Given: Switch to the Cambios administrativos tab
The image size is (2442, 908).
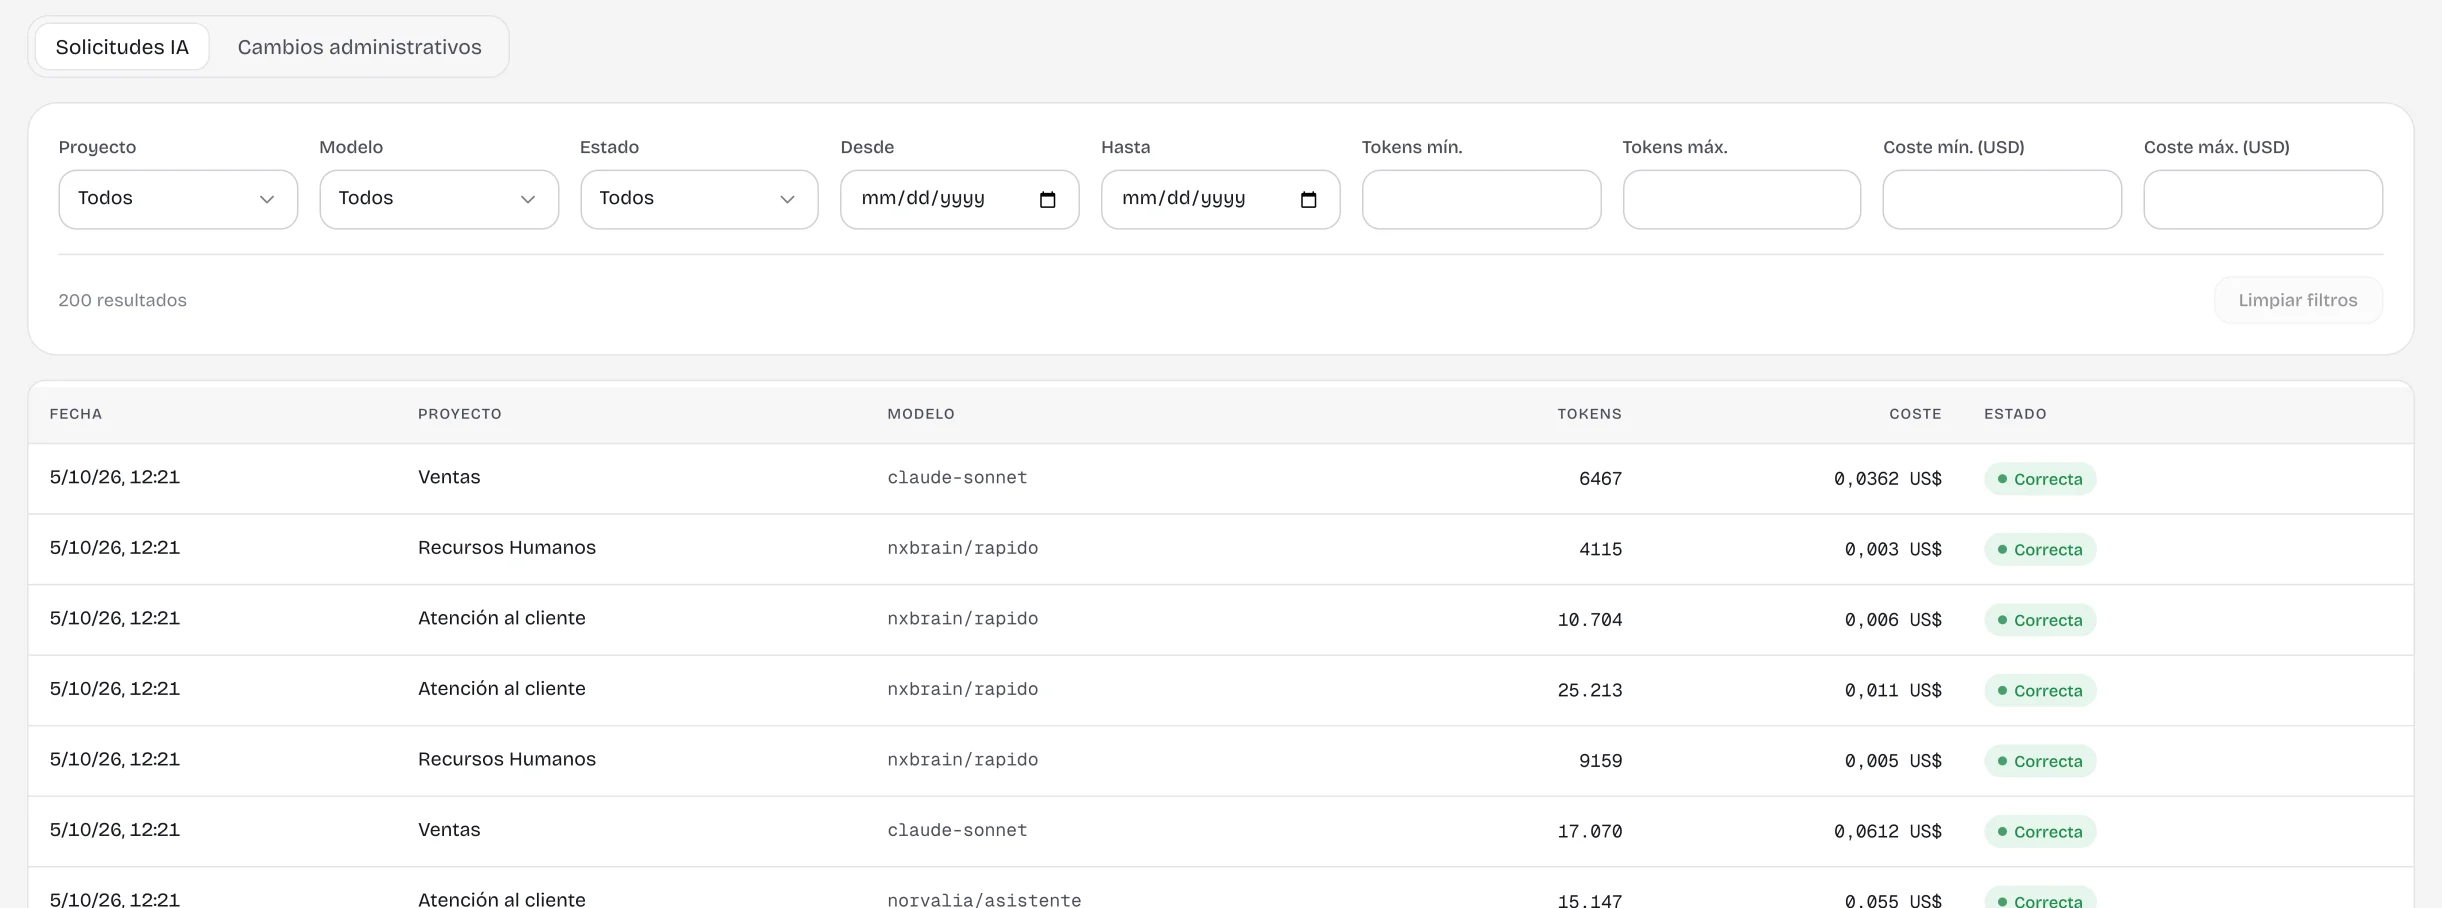Looking at the screenshot, I should [x=359, y=47].
